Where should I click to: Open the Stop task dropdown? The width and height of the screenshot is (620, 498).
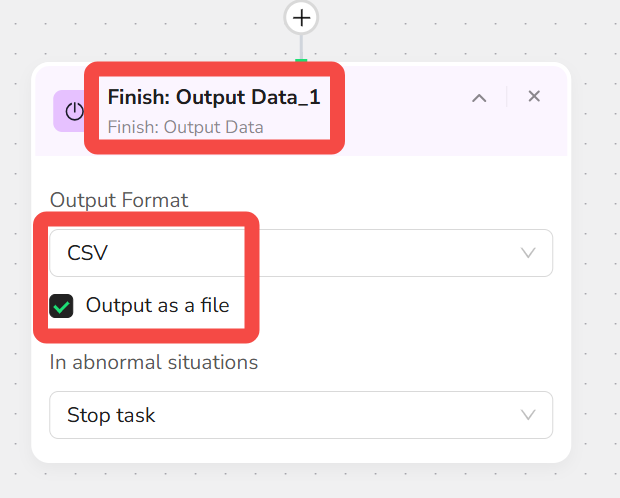301,415
